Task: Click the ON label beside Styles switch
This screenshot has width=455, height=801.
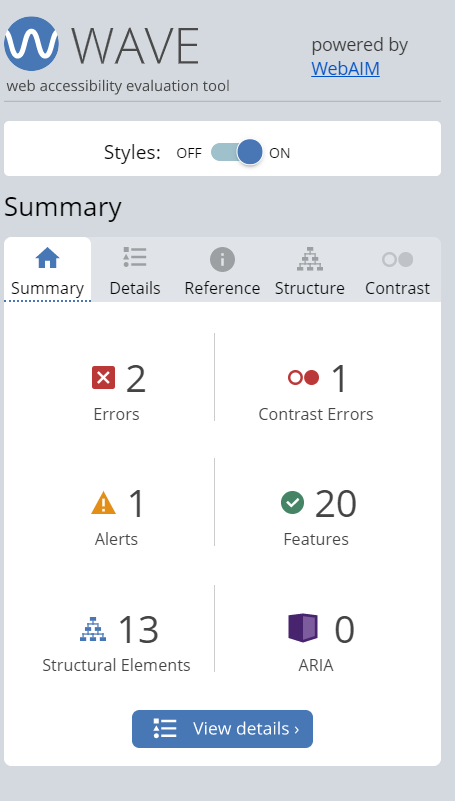Action: (279, 153)
